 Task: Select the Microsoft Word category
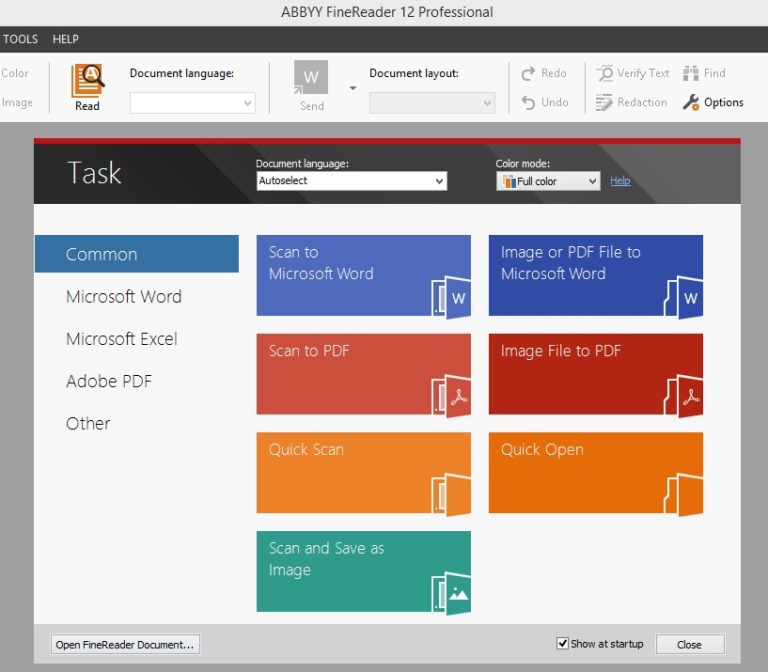tap(124, 296)
